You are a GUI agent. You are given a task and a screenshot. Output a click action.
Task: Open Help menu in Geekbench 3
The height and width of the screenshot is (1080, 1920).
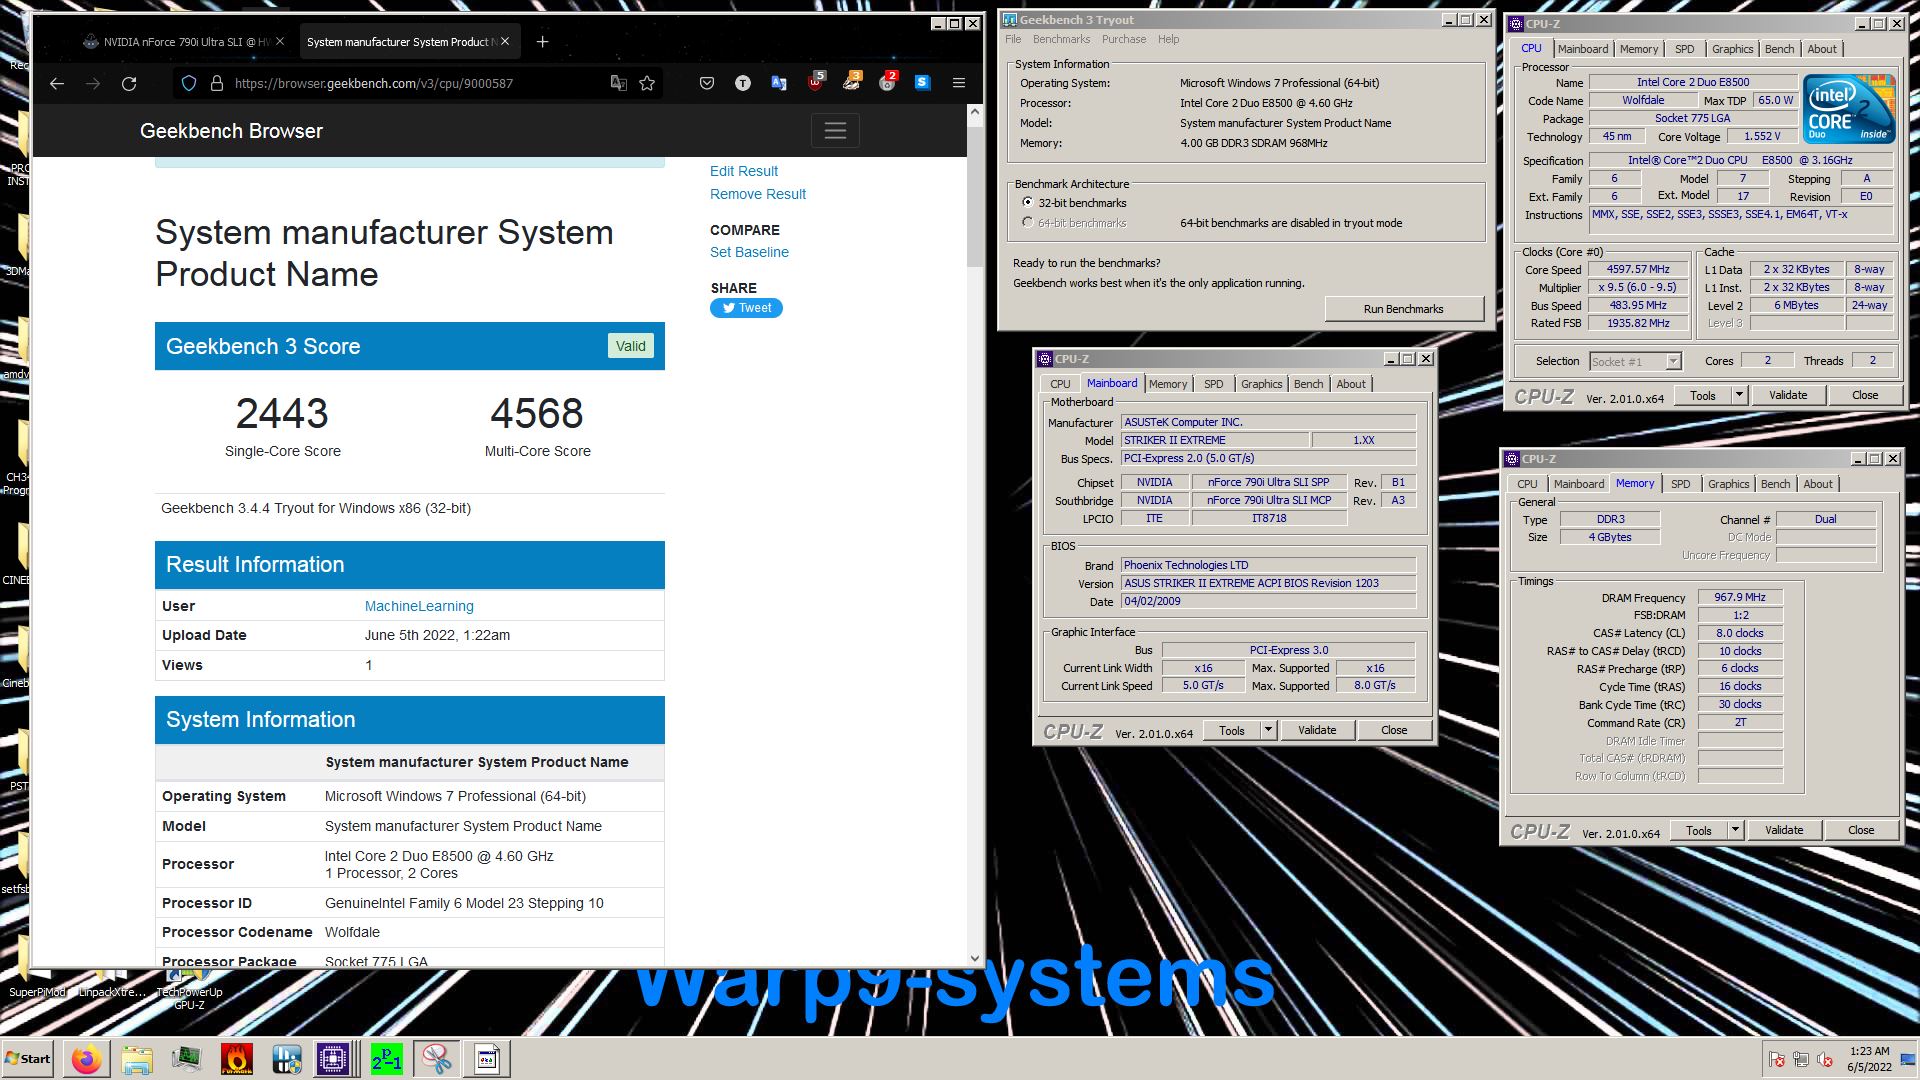(x=1168, y=40)
